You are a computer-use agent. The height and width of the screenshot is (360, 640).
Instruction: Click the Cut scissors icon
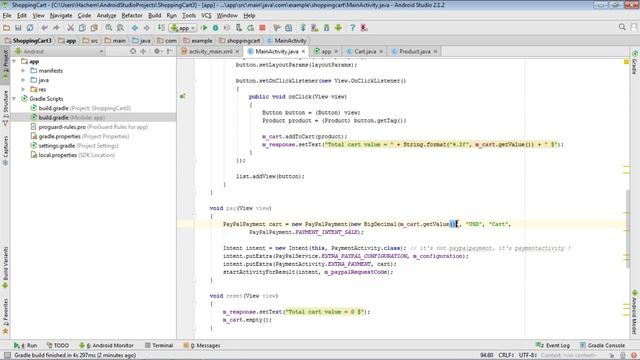pyautogui.click(x=71, y=28)
